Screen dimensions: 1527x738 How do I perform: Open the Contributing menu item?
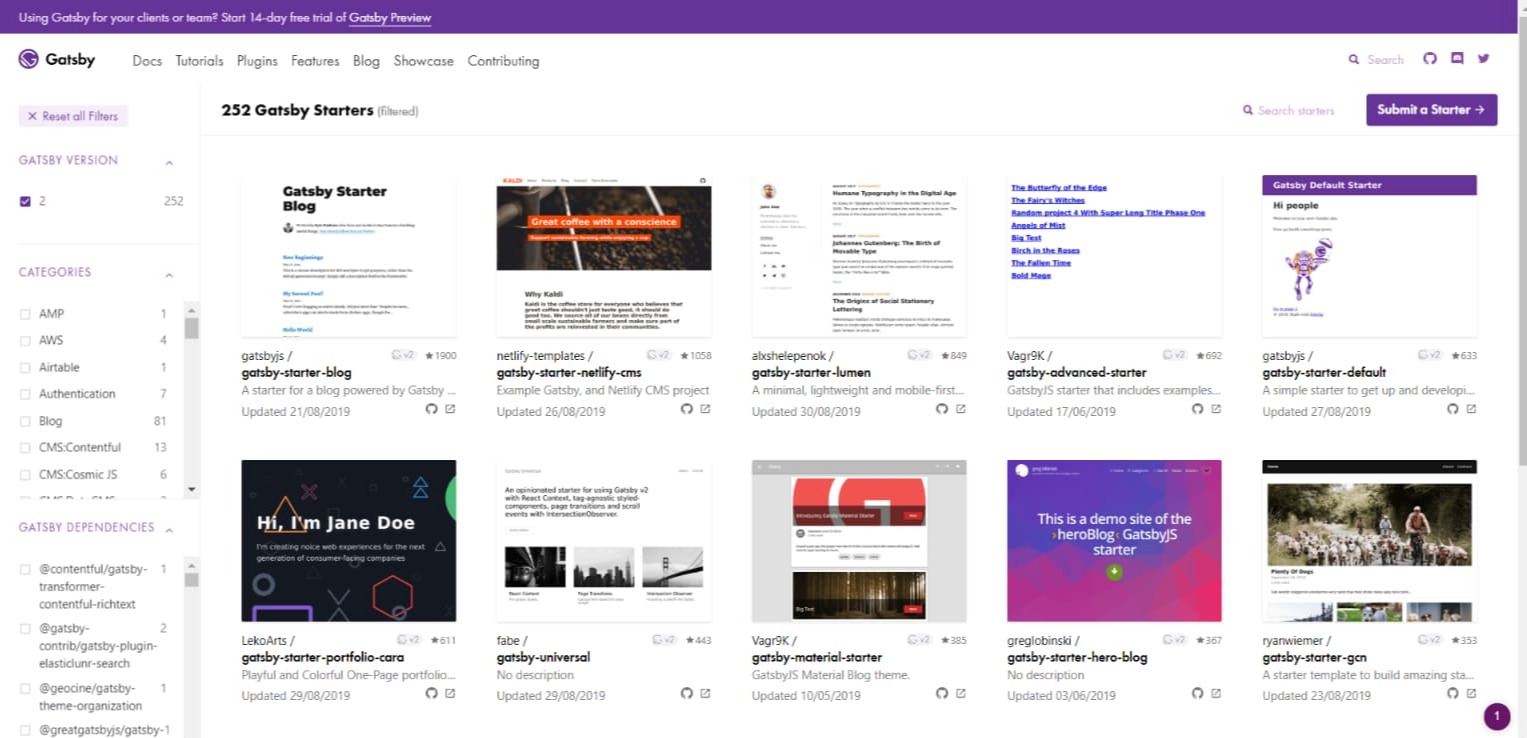(503, 61)
